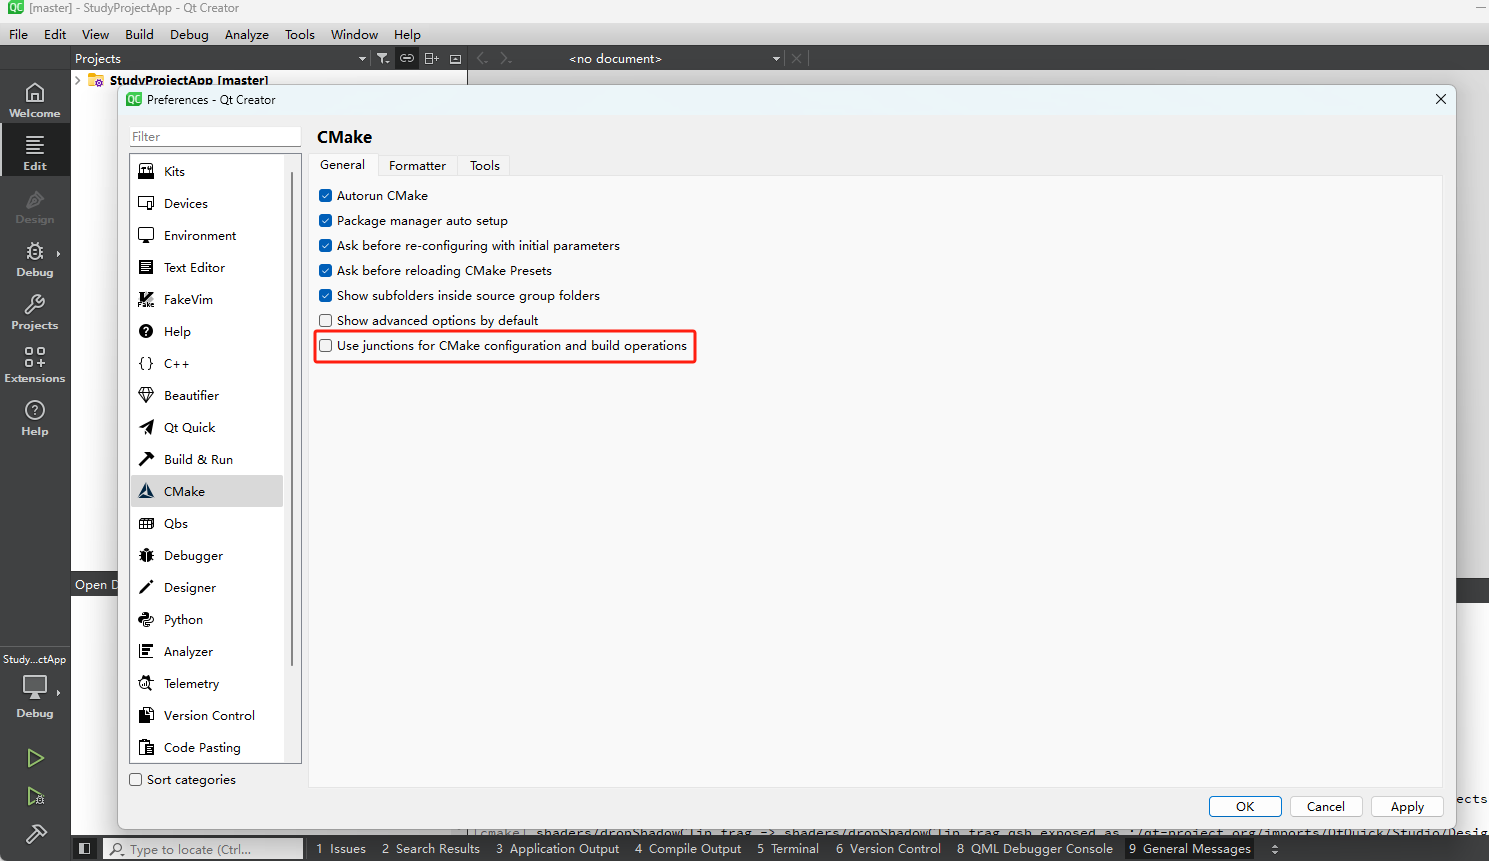Open the Tools menu

pyautogui.click(x=300, y=34)
